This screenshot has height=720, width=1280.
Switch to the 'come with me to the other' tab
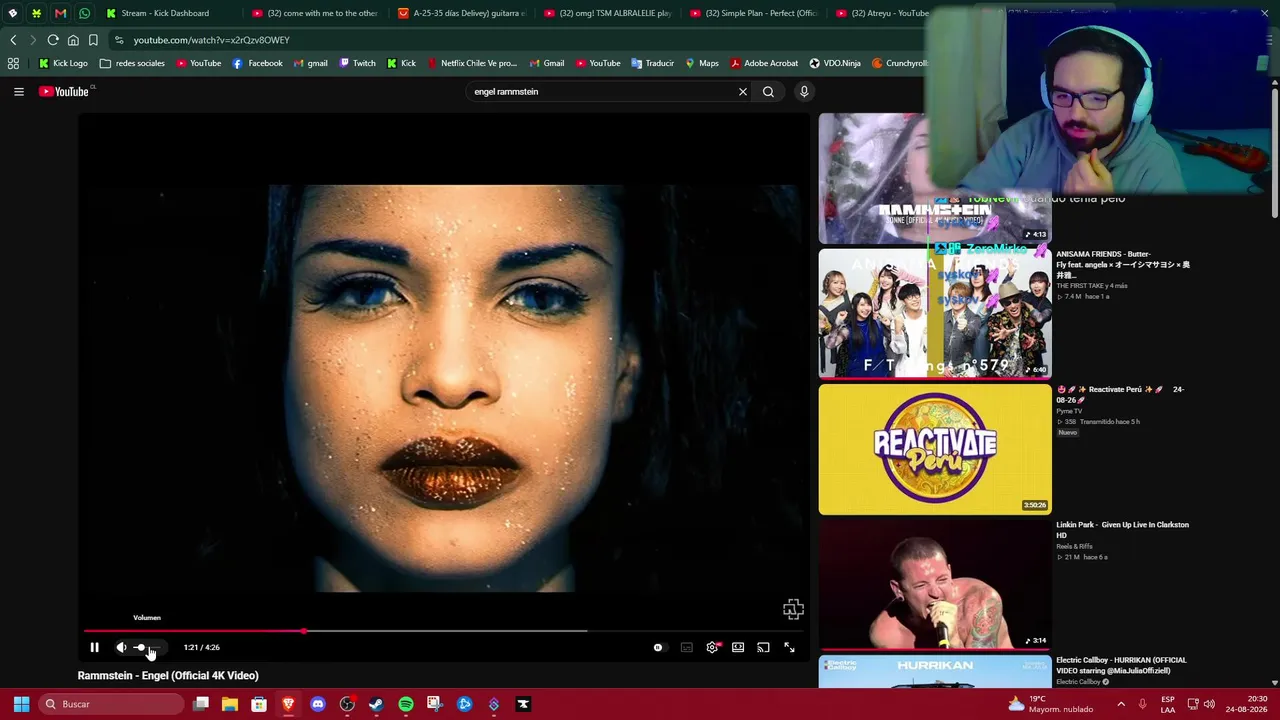(313, 13)
